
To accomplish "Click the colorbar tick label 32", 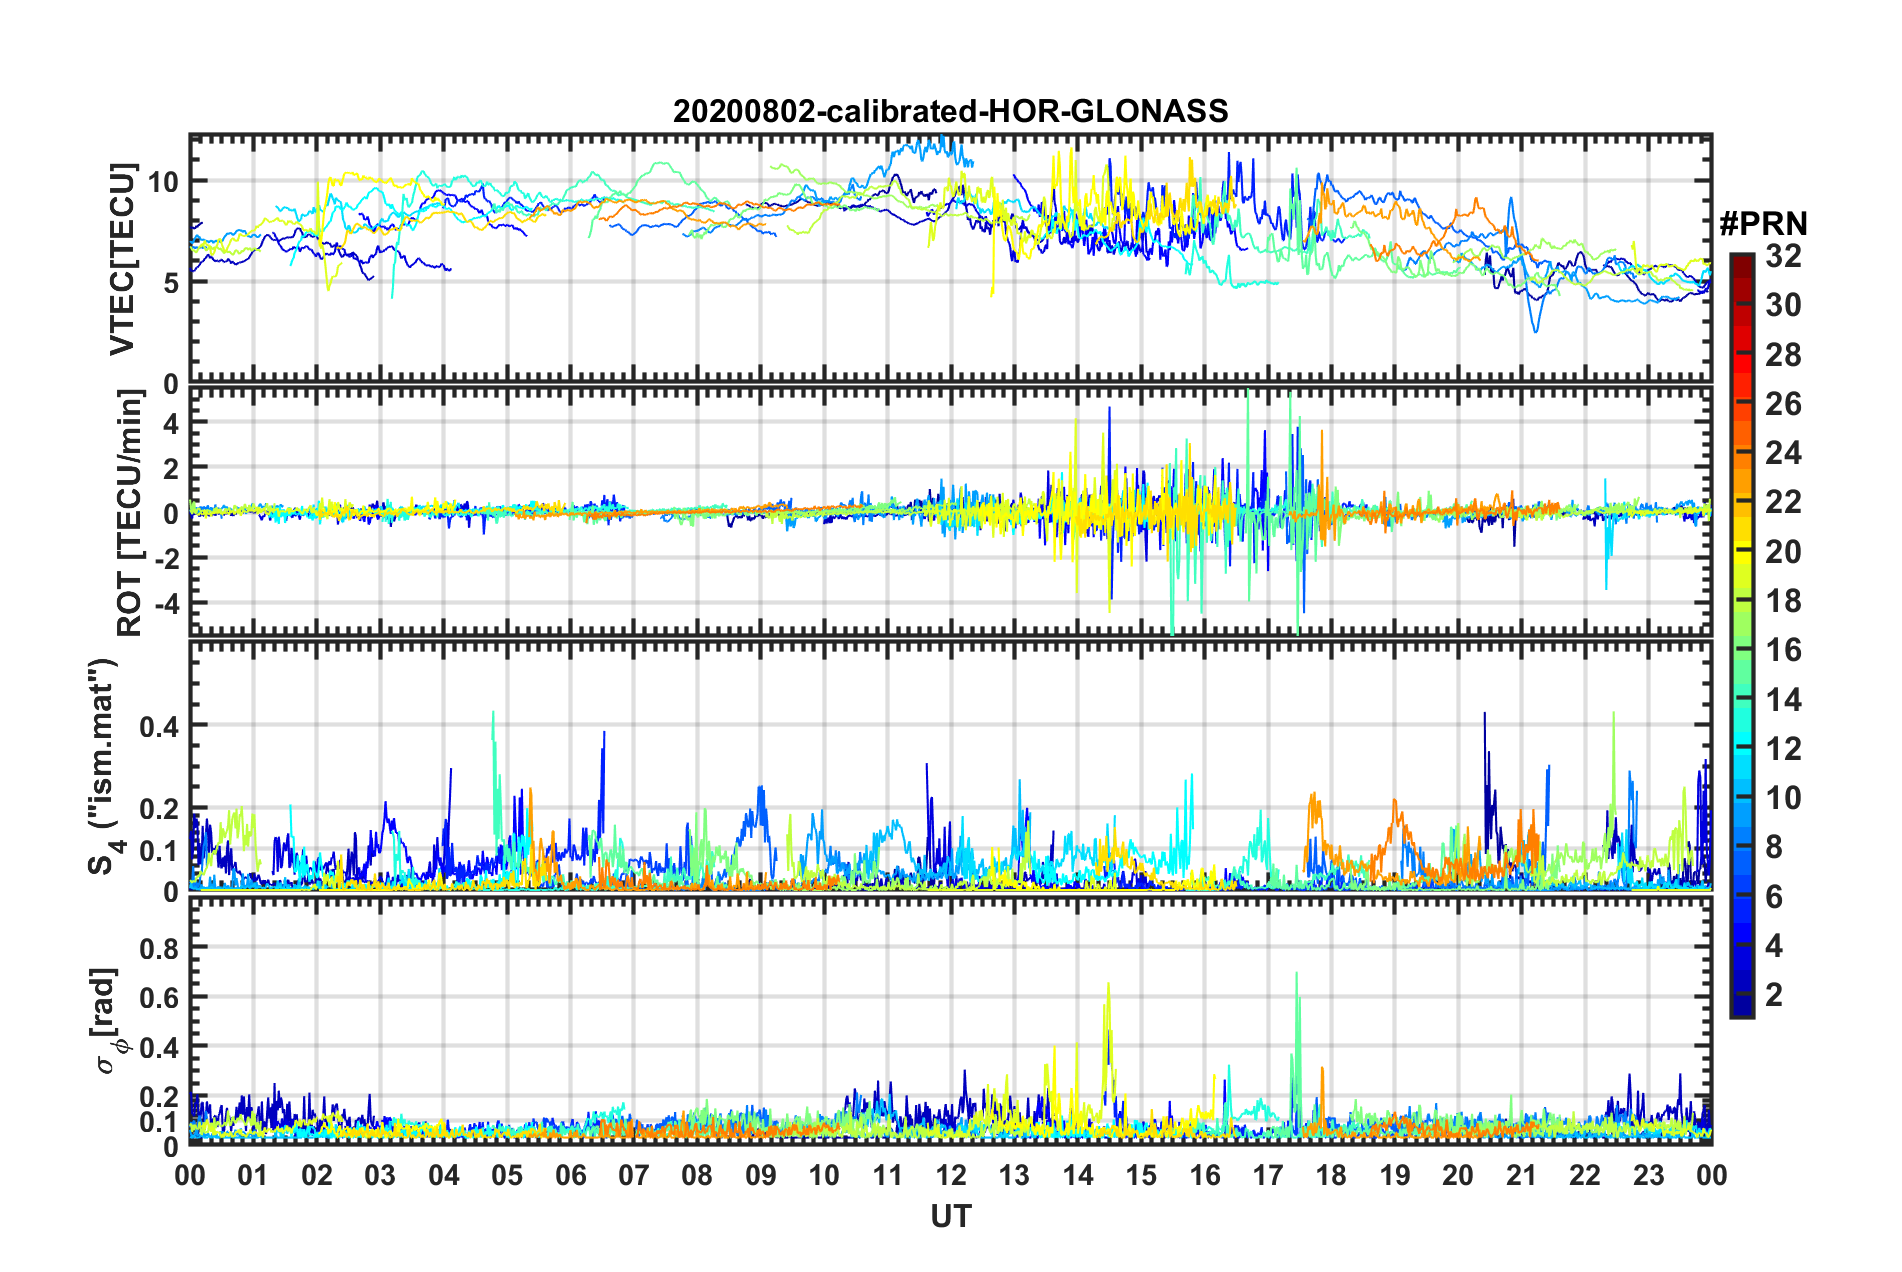I will pyautogui.click(x=1783, y=256).
